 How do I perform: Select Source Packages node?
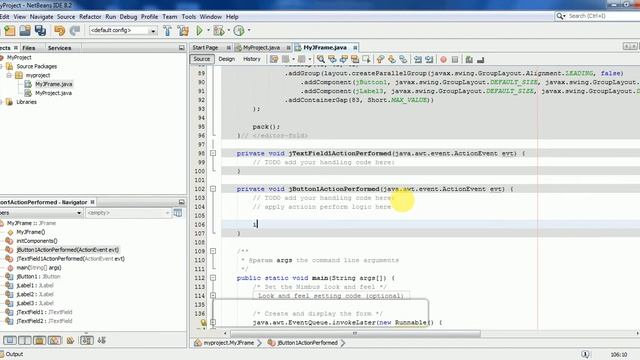tap(36, 67)
